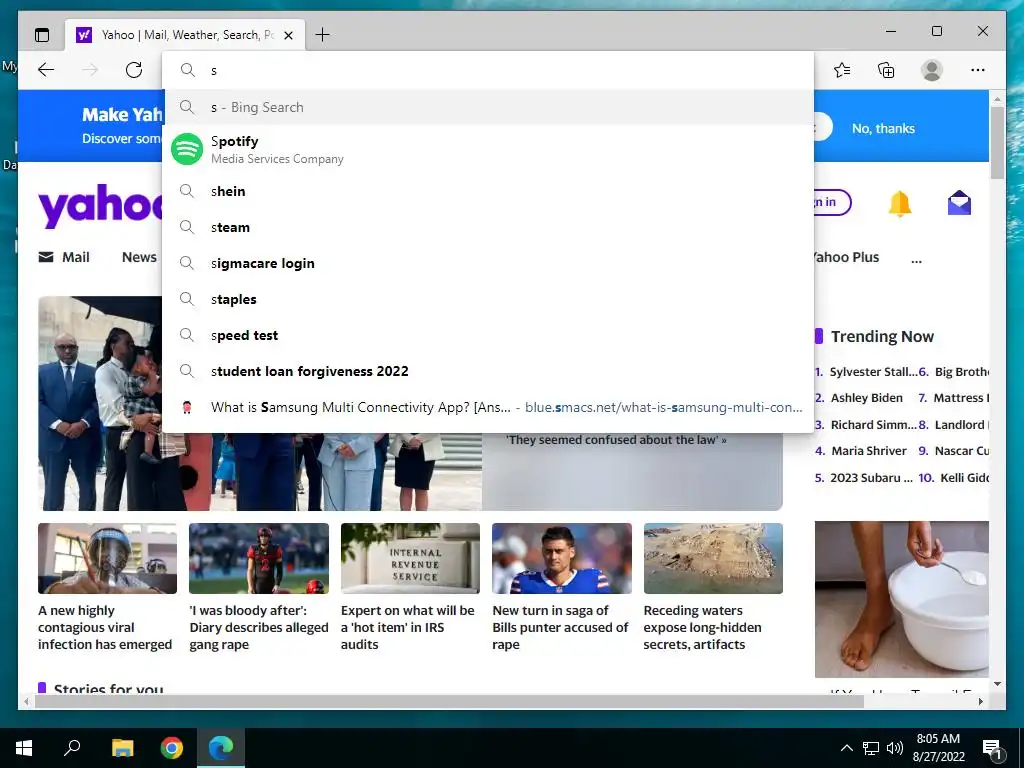Choose 'speed test' search suggestion
This screenshot has width=1024, height=768.
[x=488, y=335]
